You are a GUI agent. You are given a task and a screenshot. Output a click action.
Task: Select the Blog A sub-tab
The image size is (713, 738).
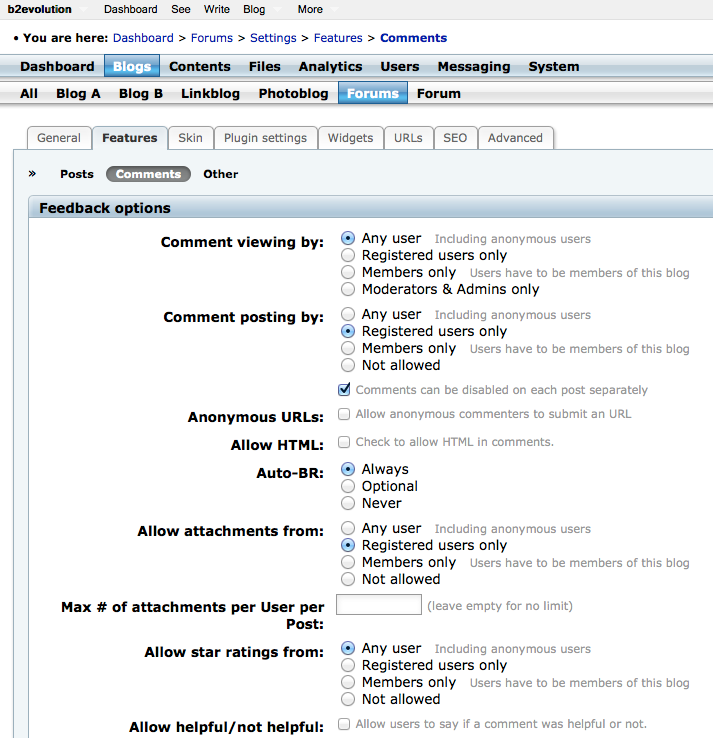78,93
